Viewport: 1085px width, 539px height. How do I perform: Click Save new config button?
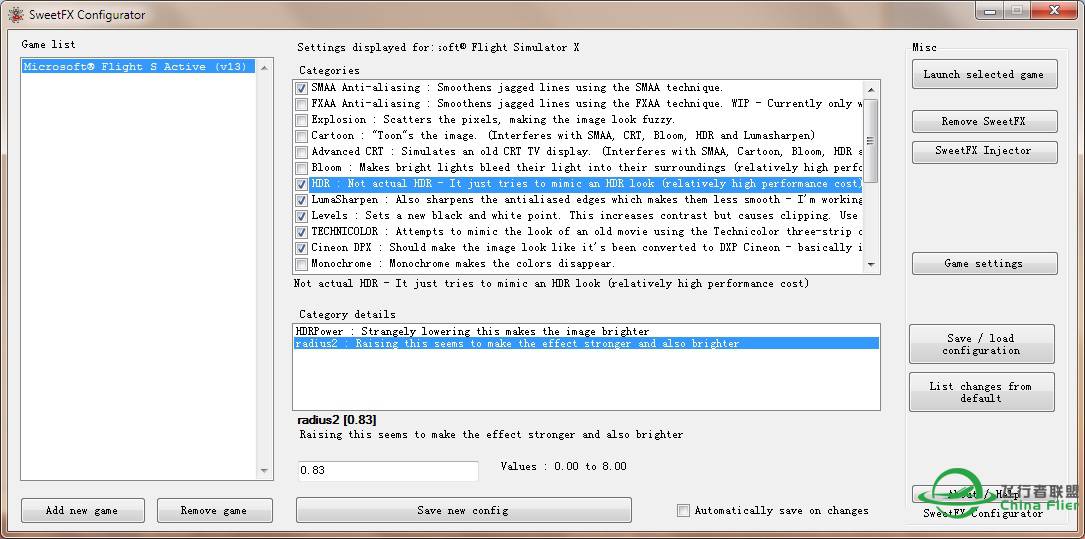463,510
